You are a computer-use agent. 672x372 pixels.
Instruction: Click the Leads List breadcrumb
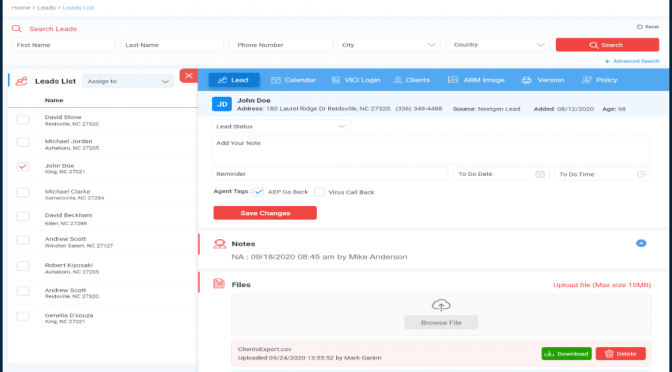pyautogui.click(x=78, y=8)
